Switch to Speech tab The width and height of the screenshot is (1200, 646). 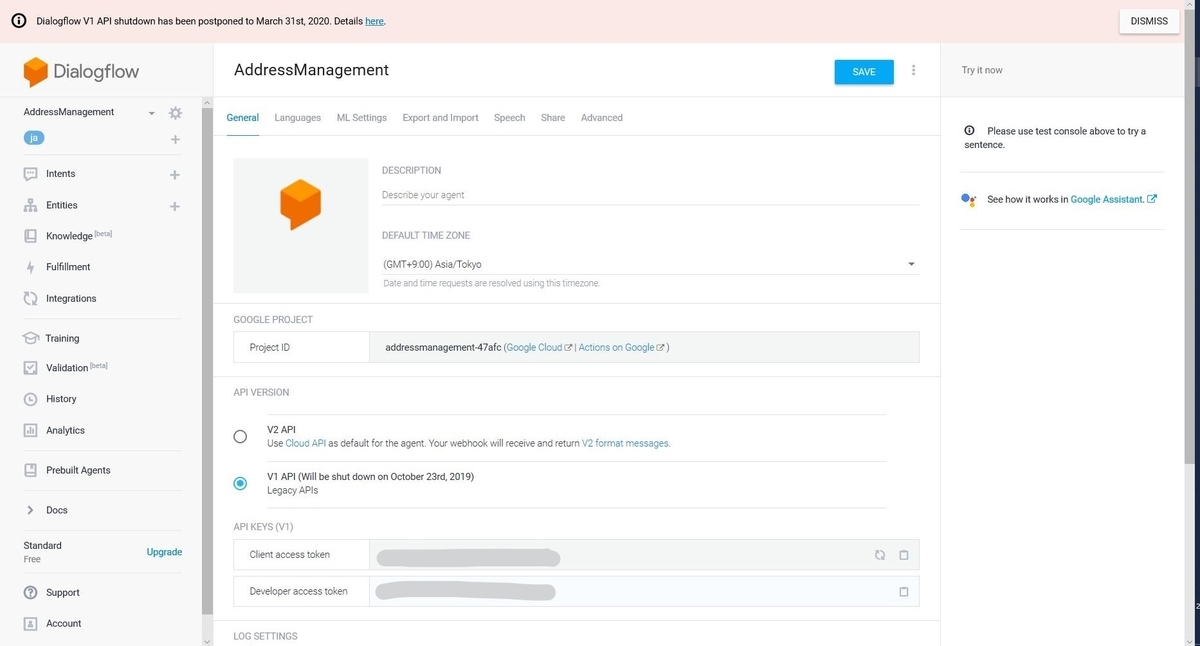point(509,118)
